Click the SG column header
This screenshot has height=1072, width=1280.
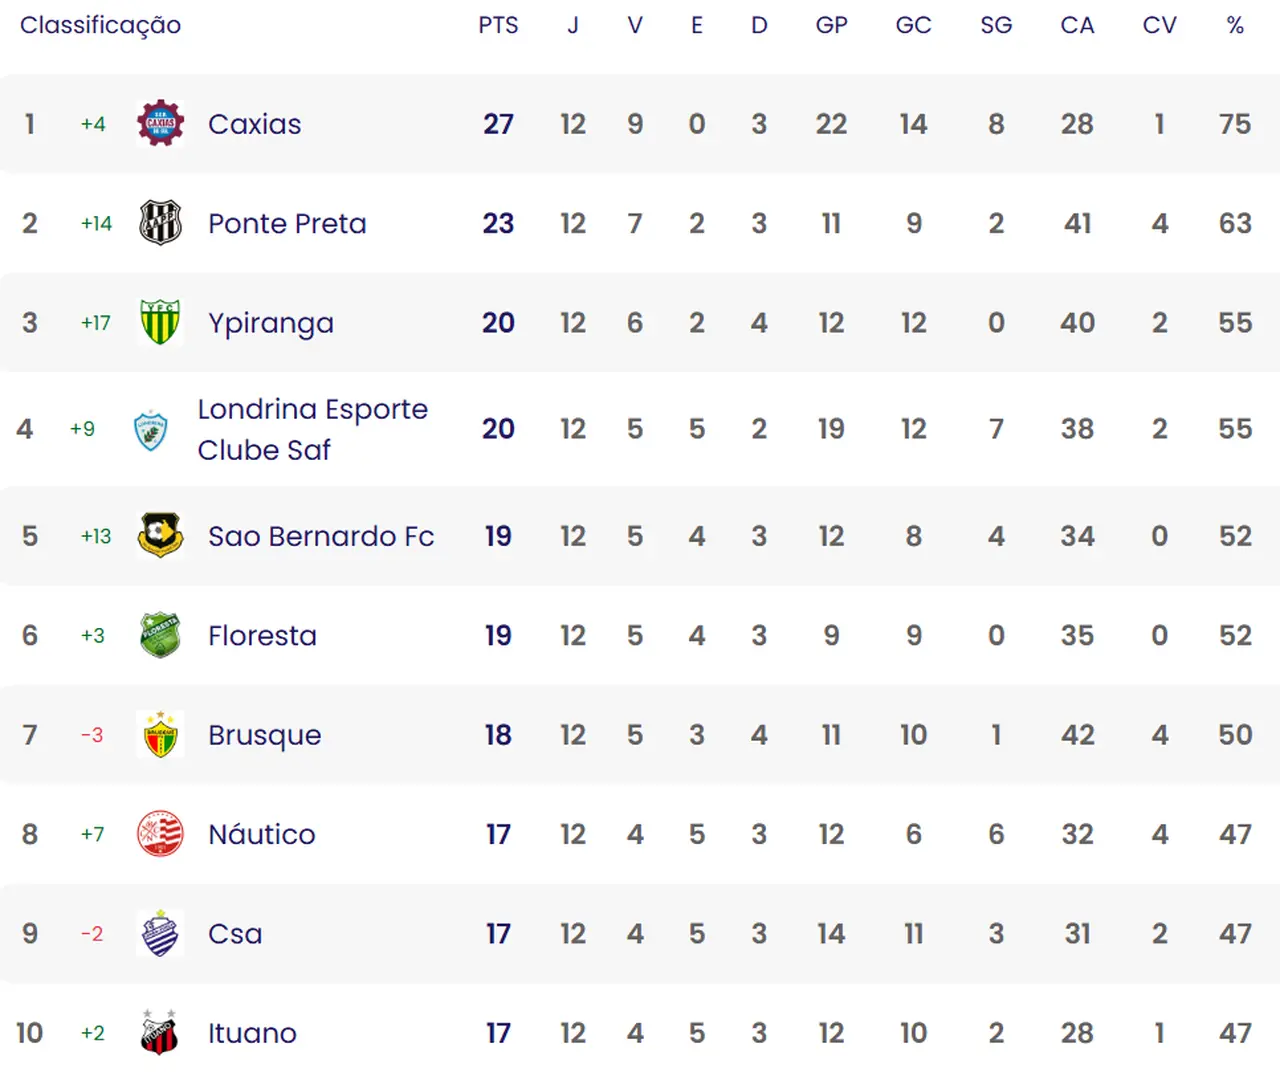(996, 26)
